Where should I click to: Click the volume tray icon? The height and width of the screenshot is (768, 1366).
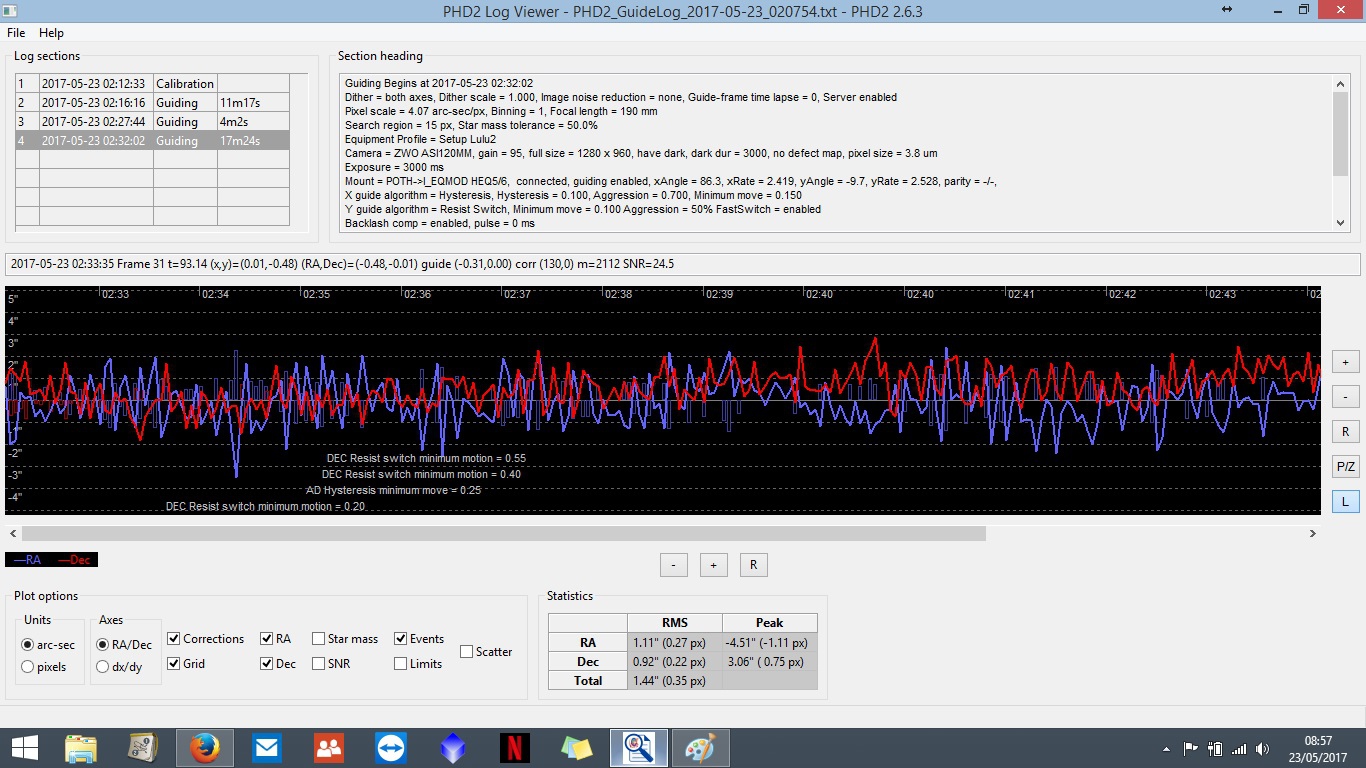pos(1264,748)
